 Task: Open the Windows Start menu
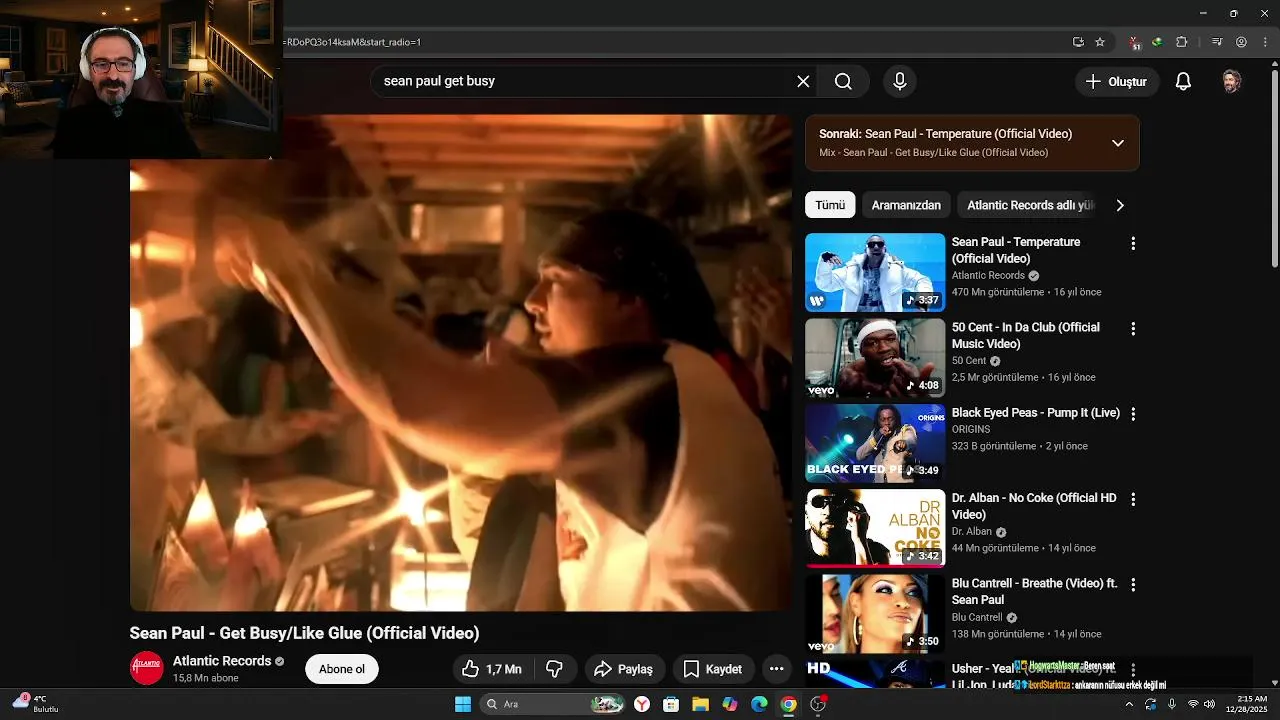(x=463, y=704)
